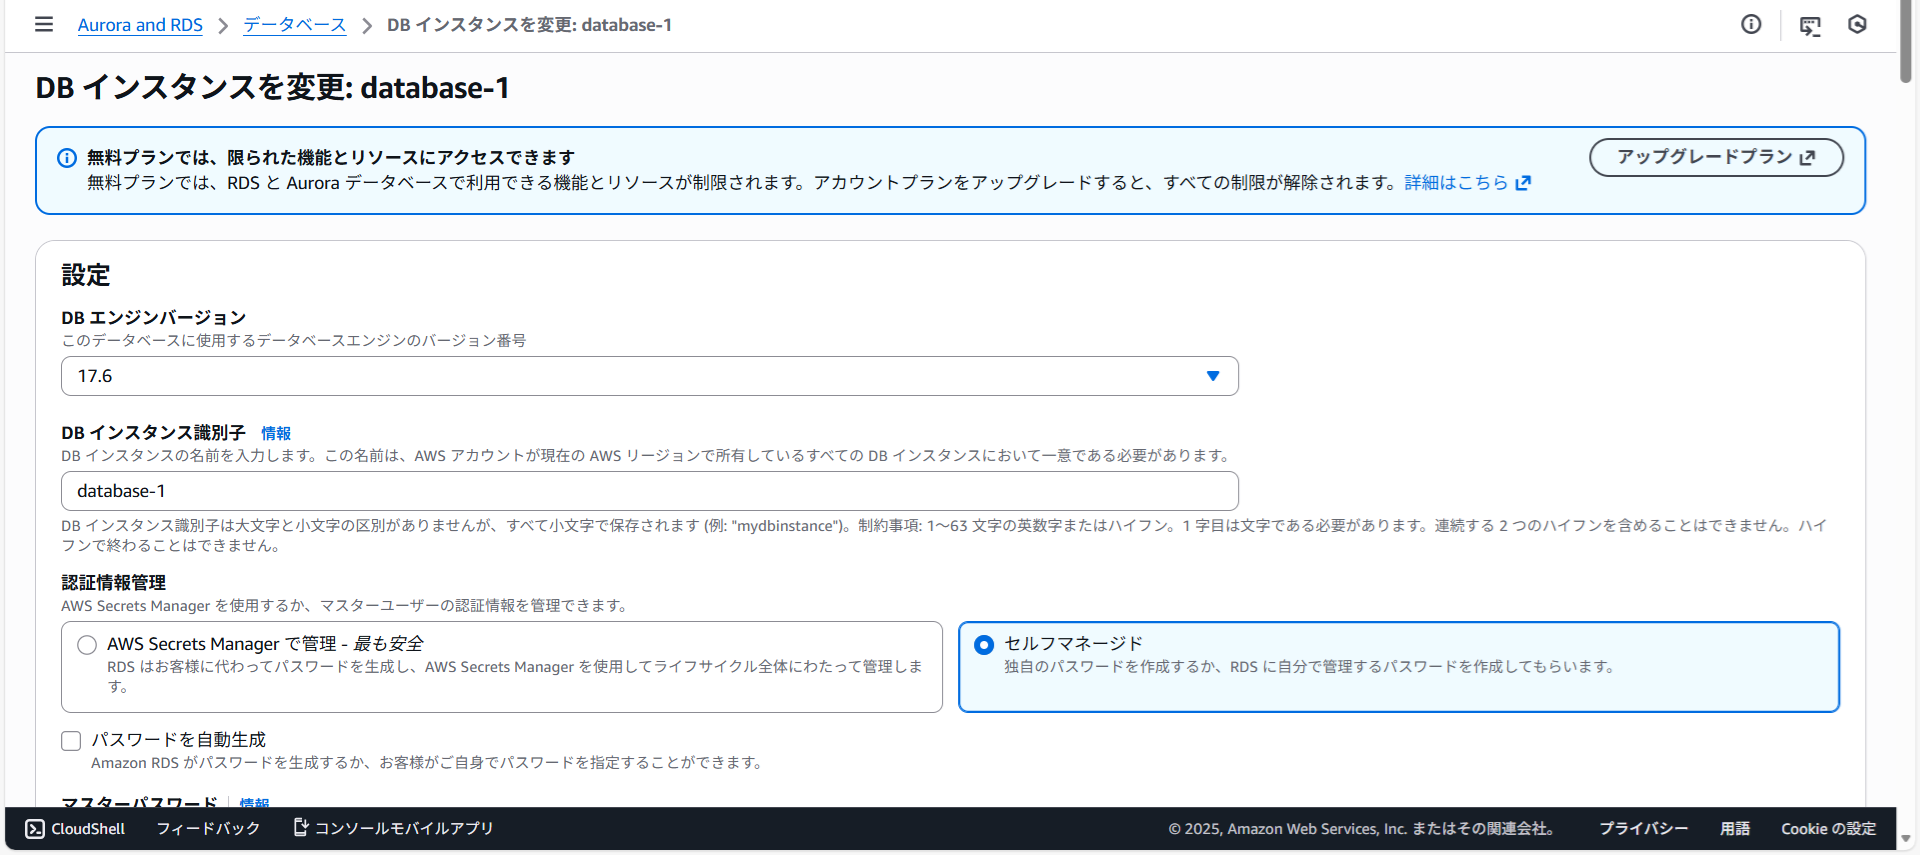Viewport: 1920px width, 855px height.
Task: Select AWS Secrets Manager で管理 radio option
Action: pyautogui.click(x=87, y=645)
